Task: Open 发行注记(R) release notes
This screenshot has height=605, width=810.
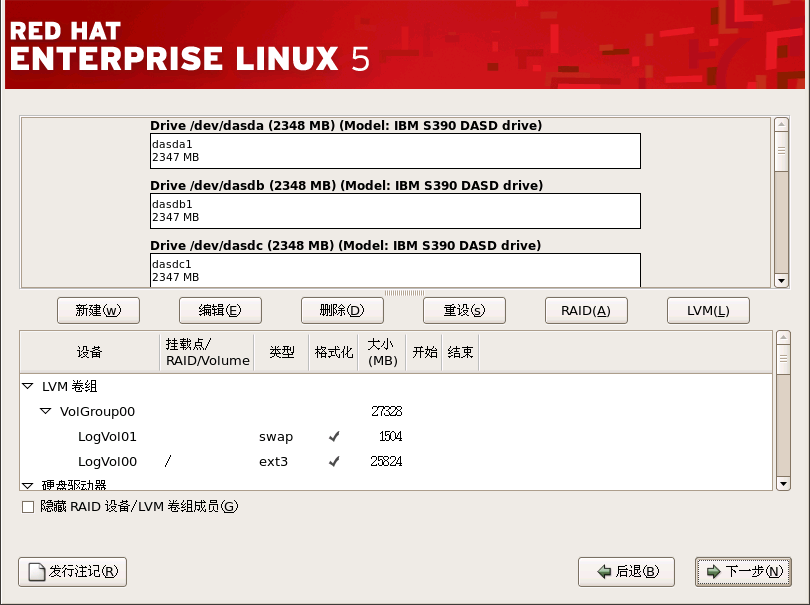Action: [x=72, y=572]
